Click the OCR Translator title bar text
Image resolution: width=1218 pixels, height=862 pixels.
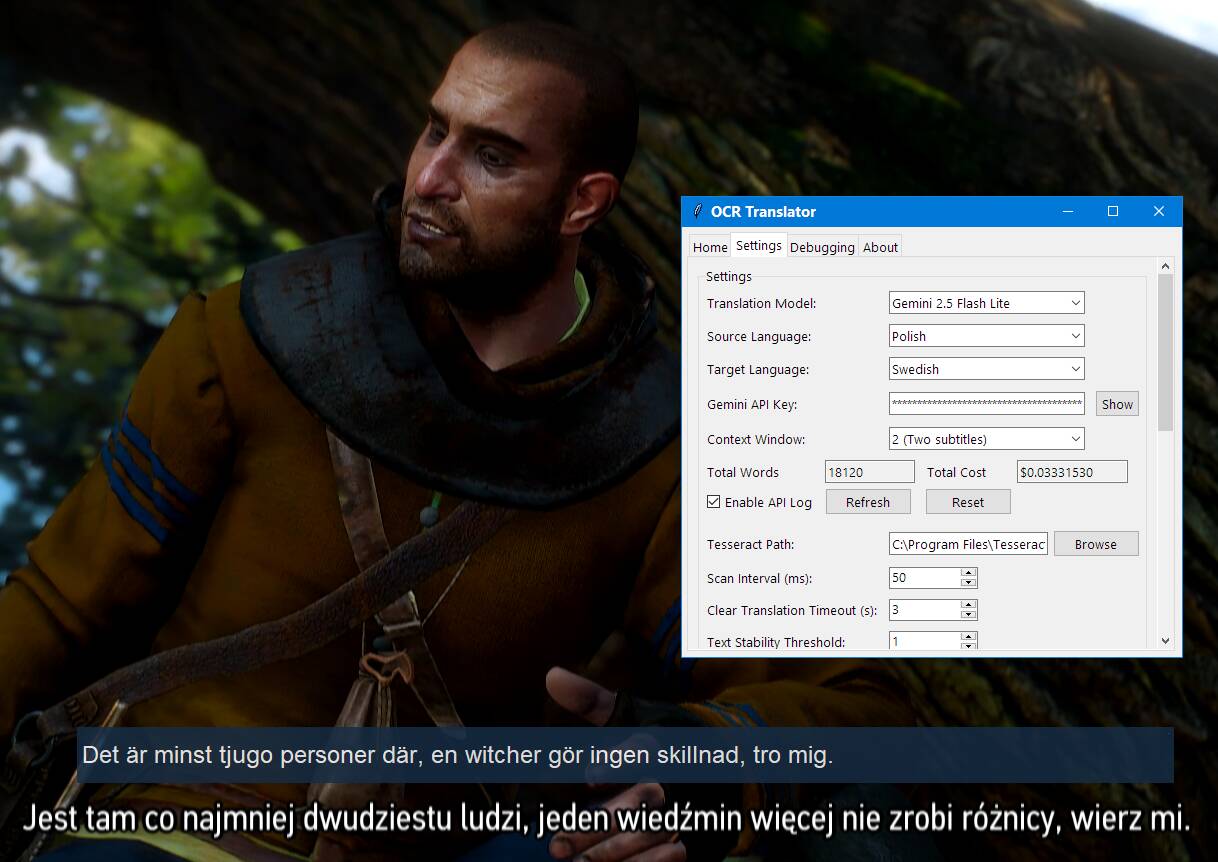763,211
